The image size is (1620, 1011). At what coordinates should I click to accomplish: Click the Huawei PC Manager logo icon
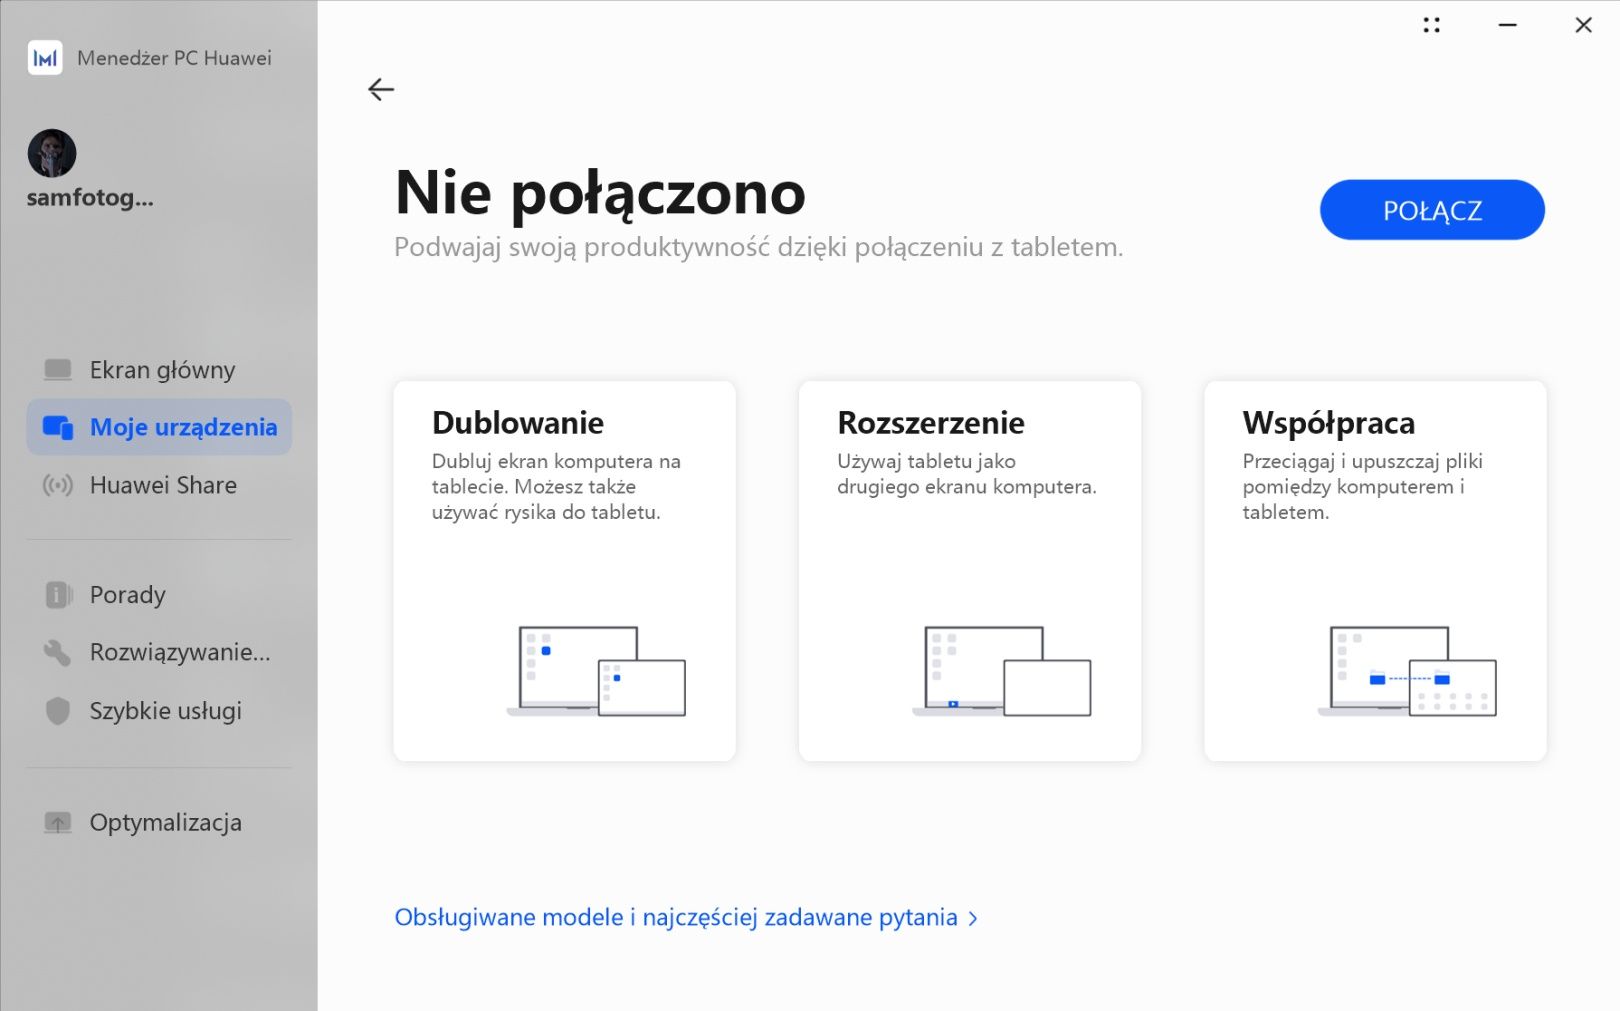[x=45, y=58]
